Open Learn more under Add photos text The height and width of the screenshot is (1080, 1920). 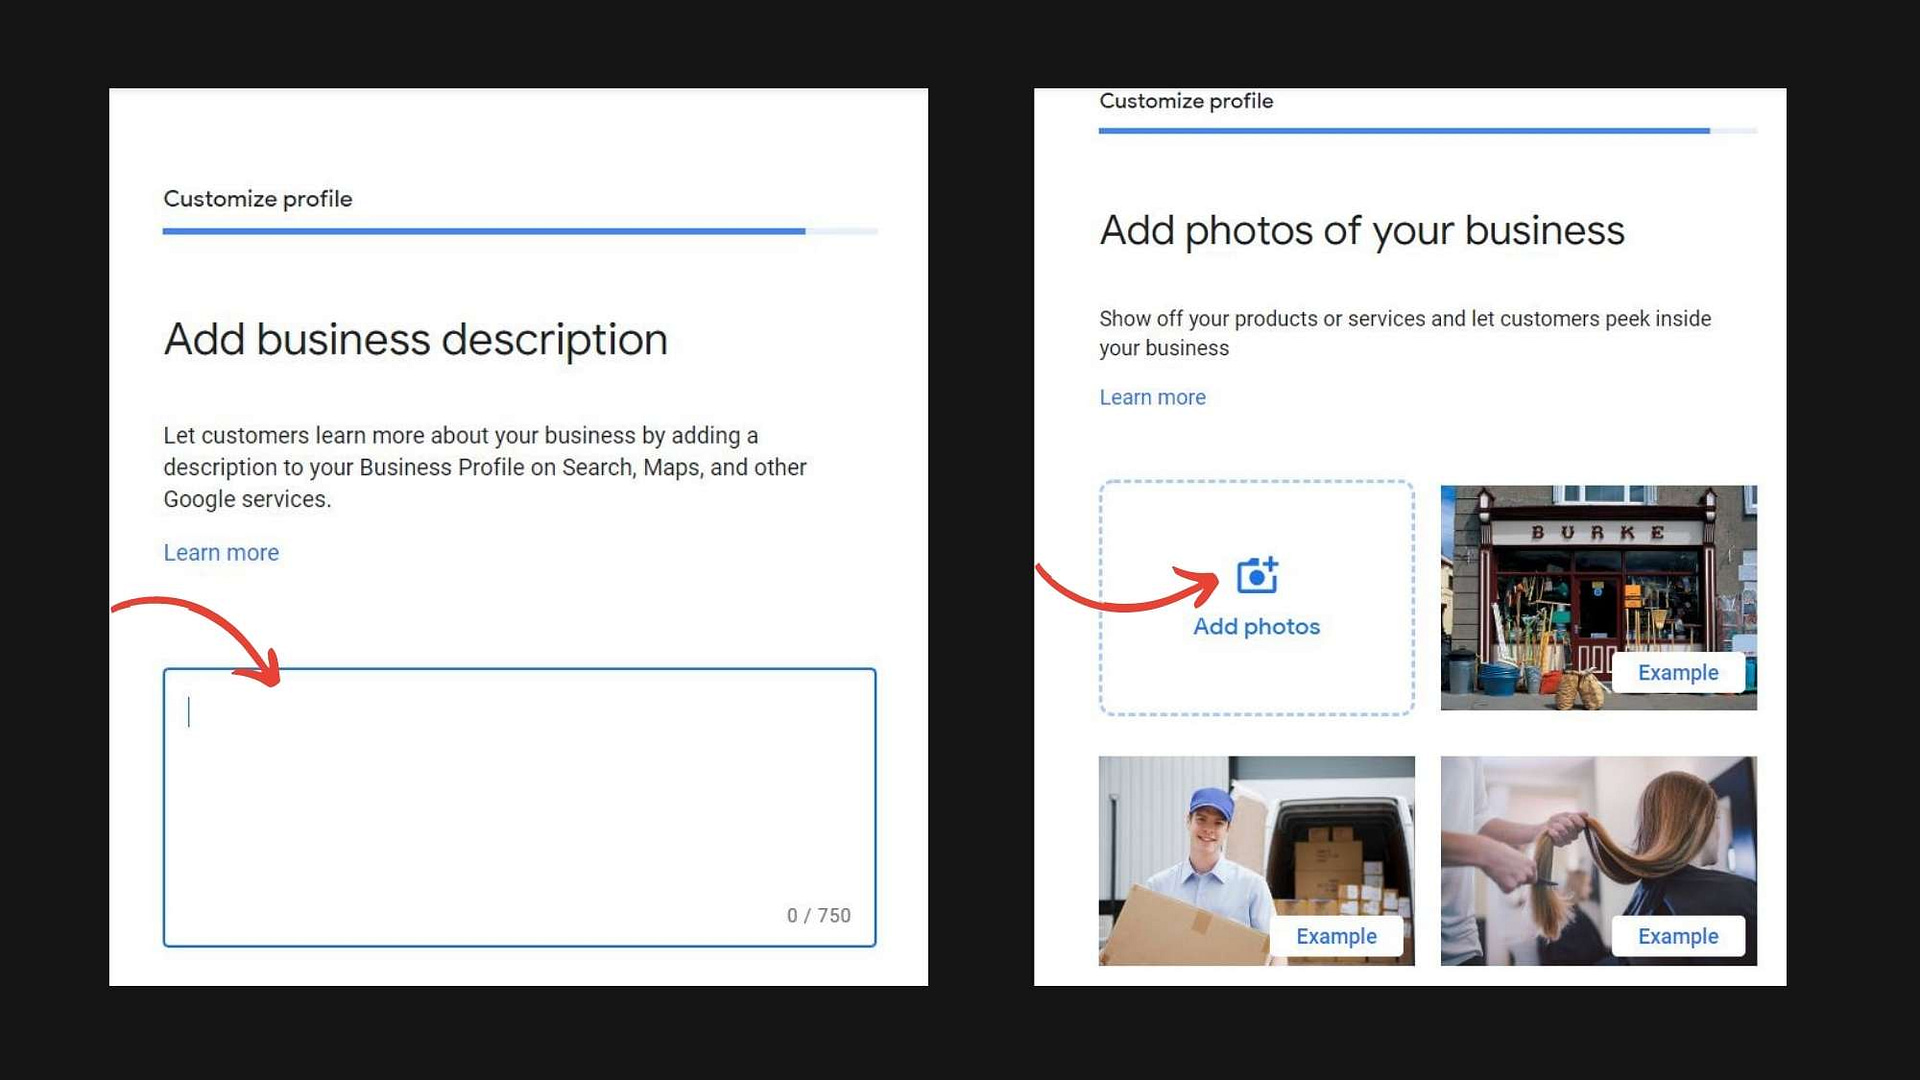tap(1152, 397)
